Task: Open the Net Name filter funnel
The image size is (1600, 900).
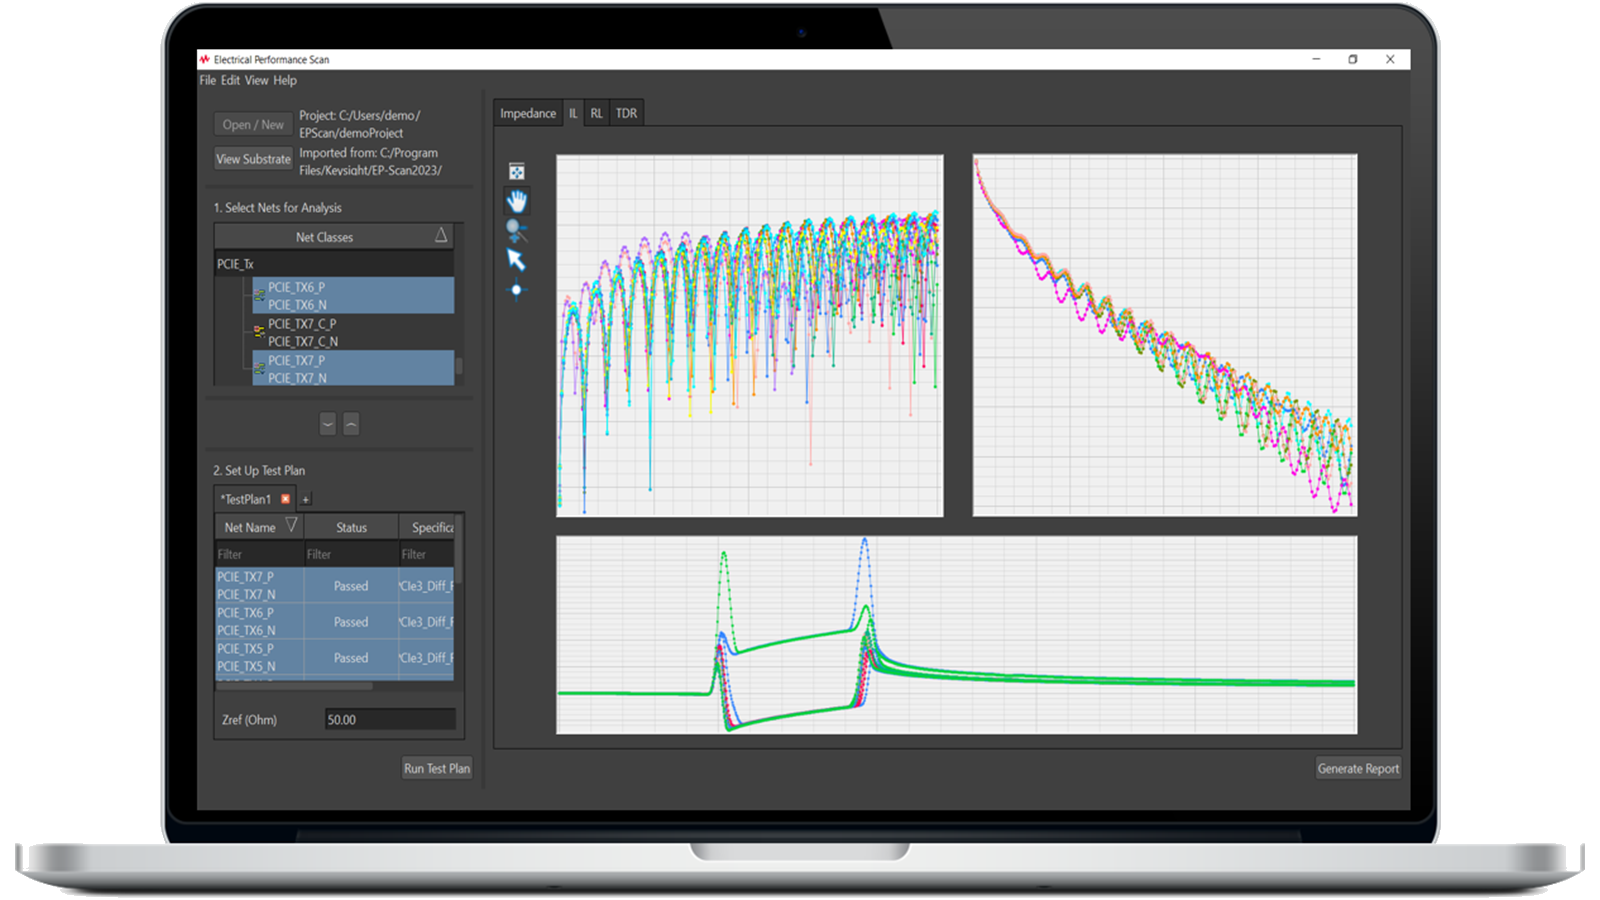Action: coord(292,525)
